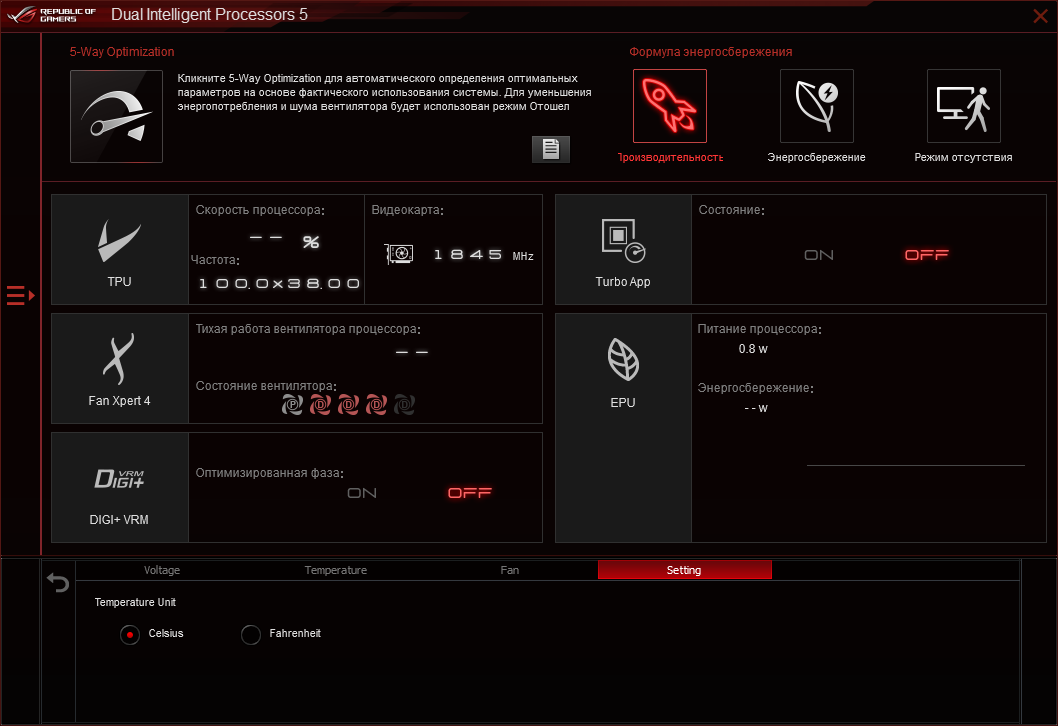
Task: Click the Скорость процессора label
Action: [x=260, y=210]
